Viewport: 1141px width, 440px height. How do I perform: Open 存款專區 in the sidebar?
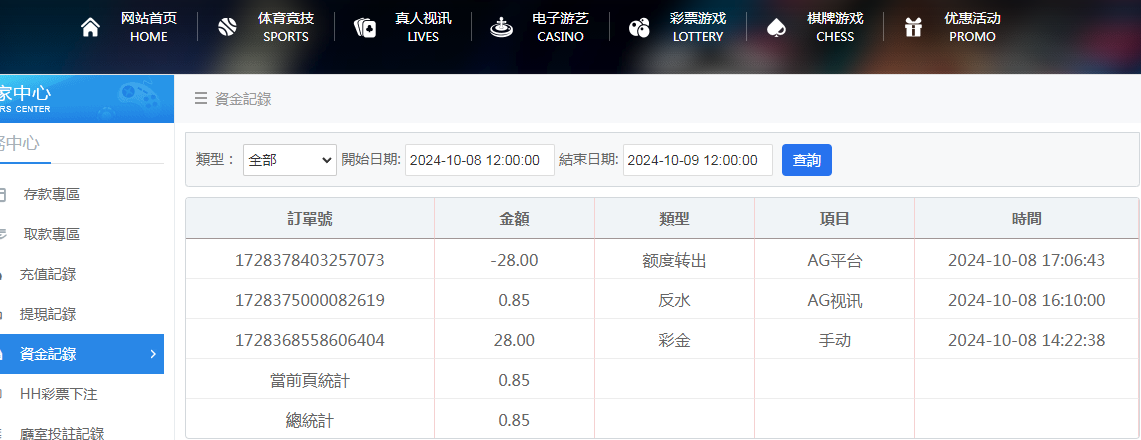[x=52, y=194]
